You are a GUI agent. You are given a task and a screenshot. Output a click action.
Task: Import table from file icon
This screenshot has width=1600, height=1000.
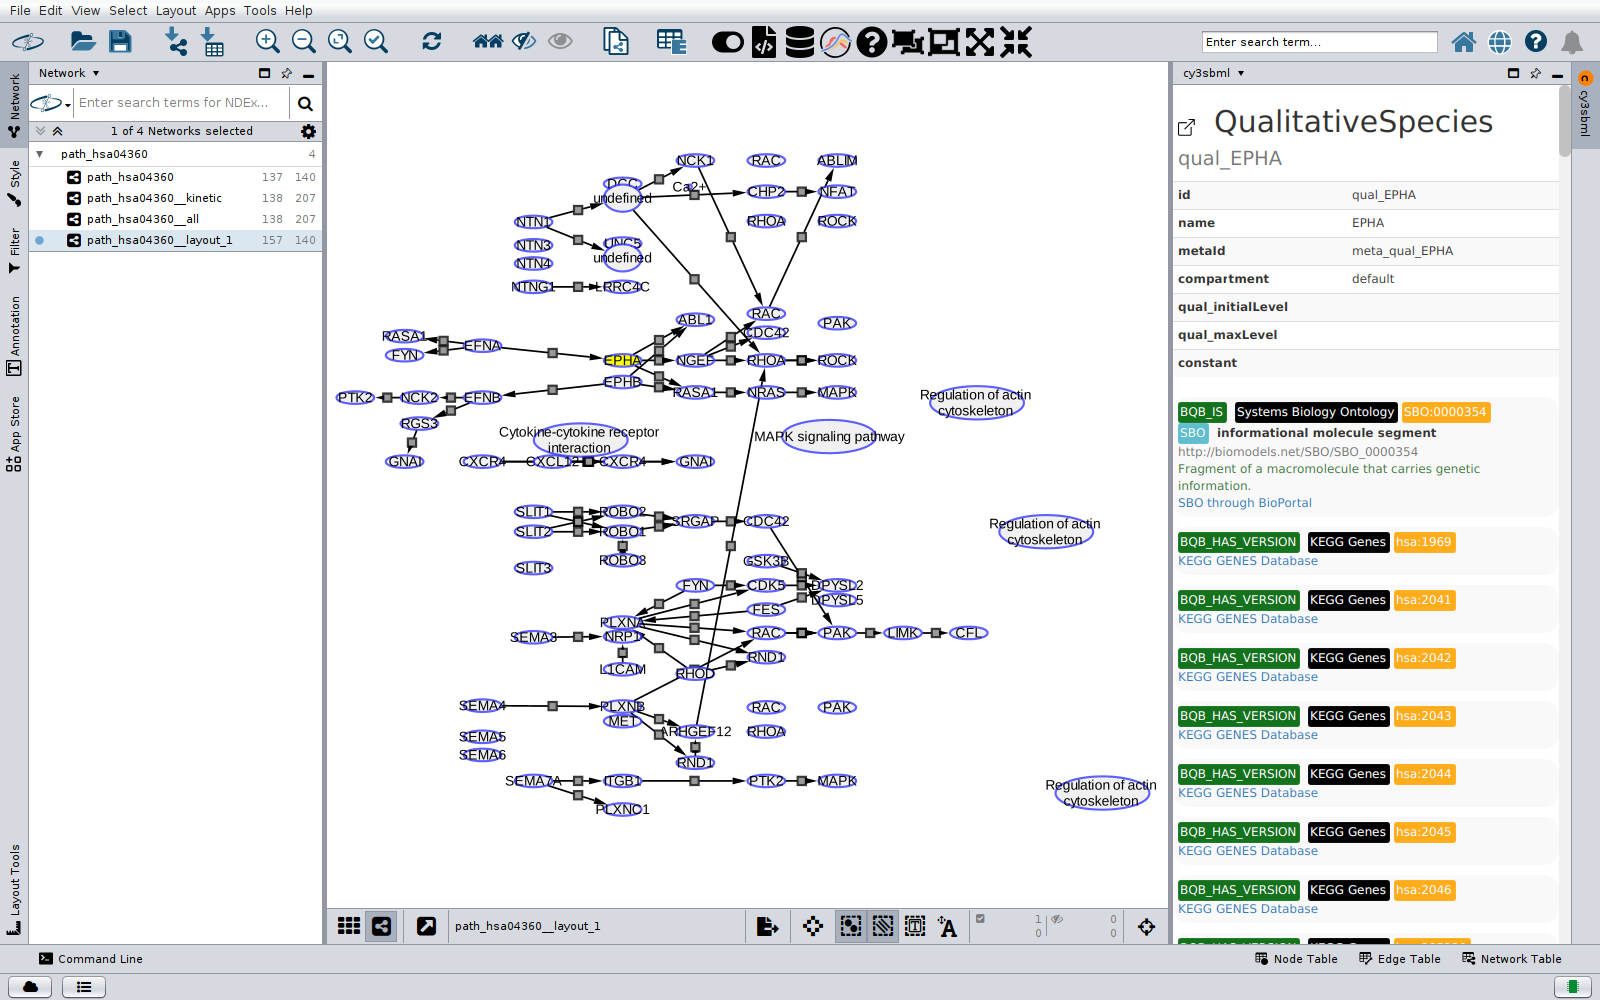(212, 41)
